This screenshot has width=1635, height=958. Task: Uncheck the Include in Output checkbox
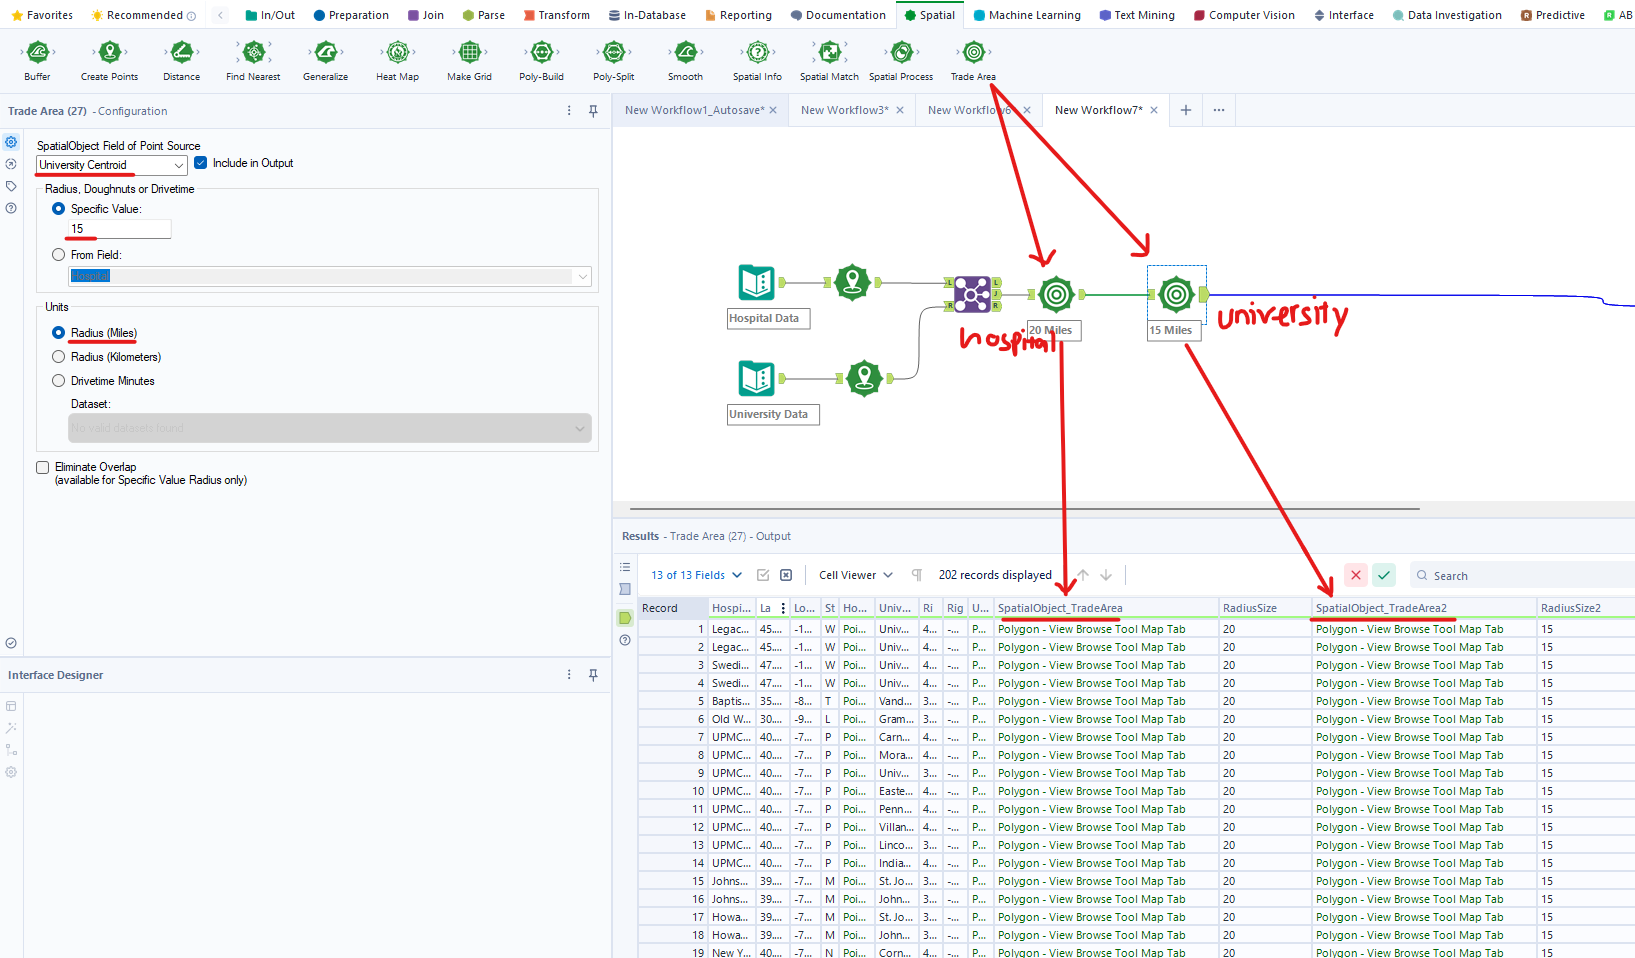201,163
